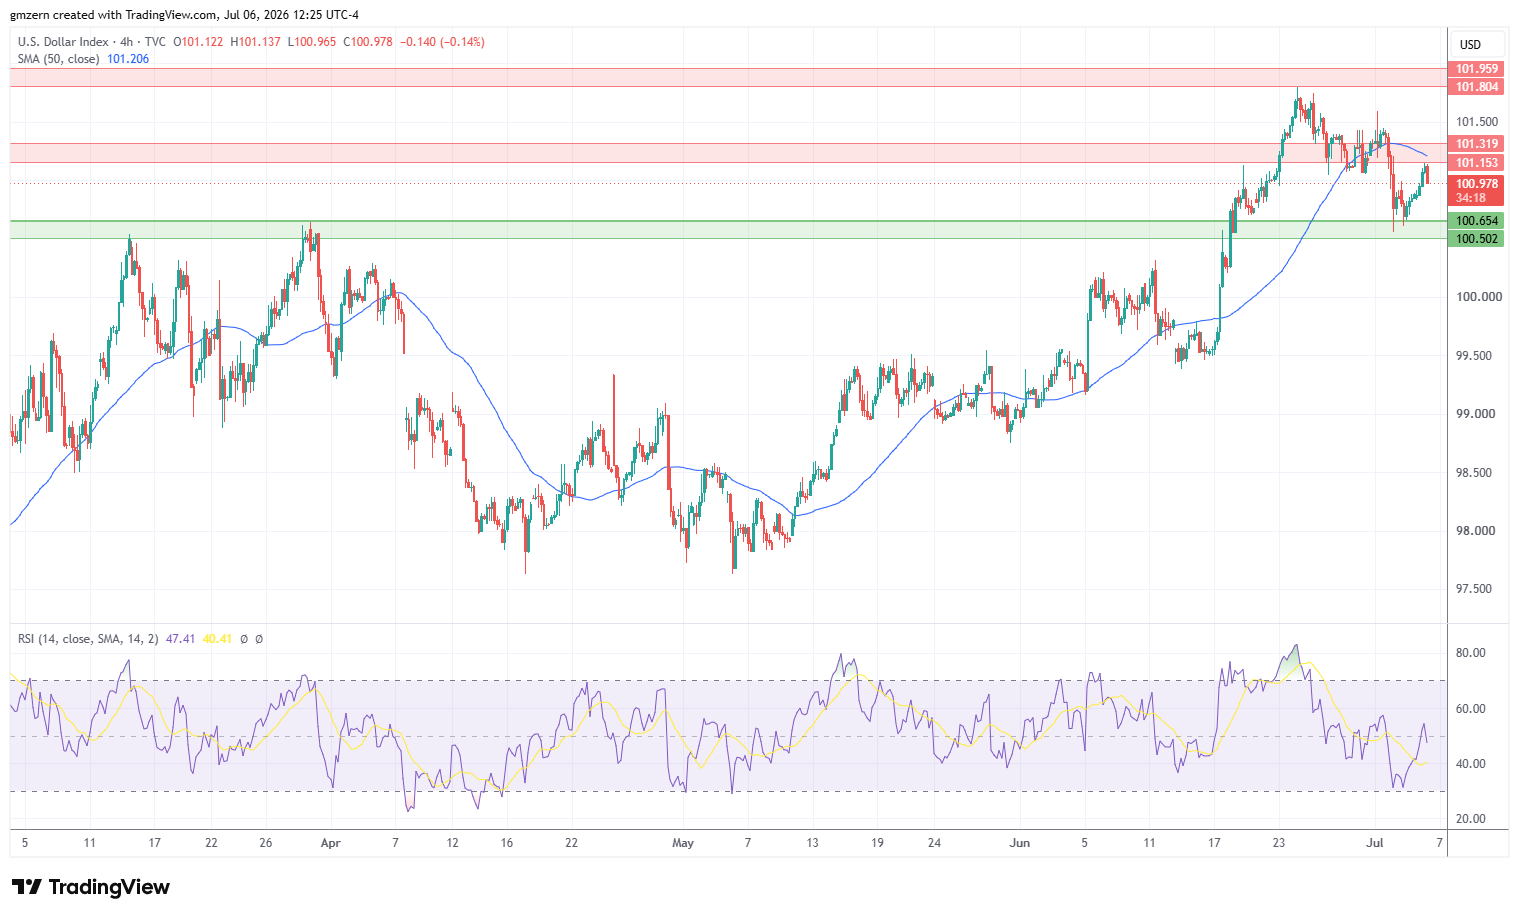
Task: Select the RSI (14, close, SMA, 14, 2) label
Action: click(x=88, y=639)
